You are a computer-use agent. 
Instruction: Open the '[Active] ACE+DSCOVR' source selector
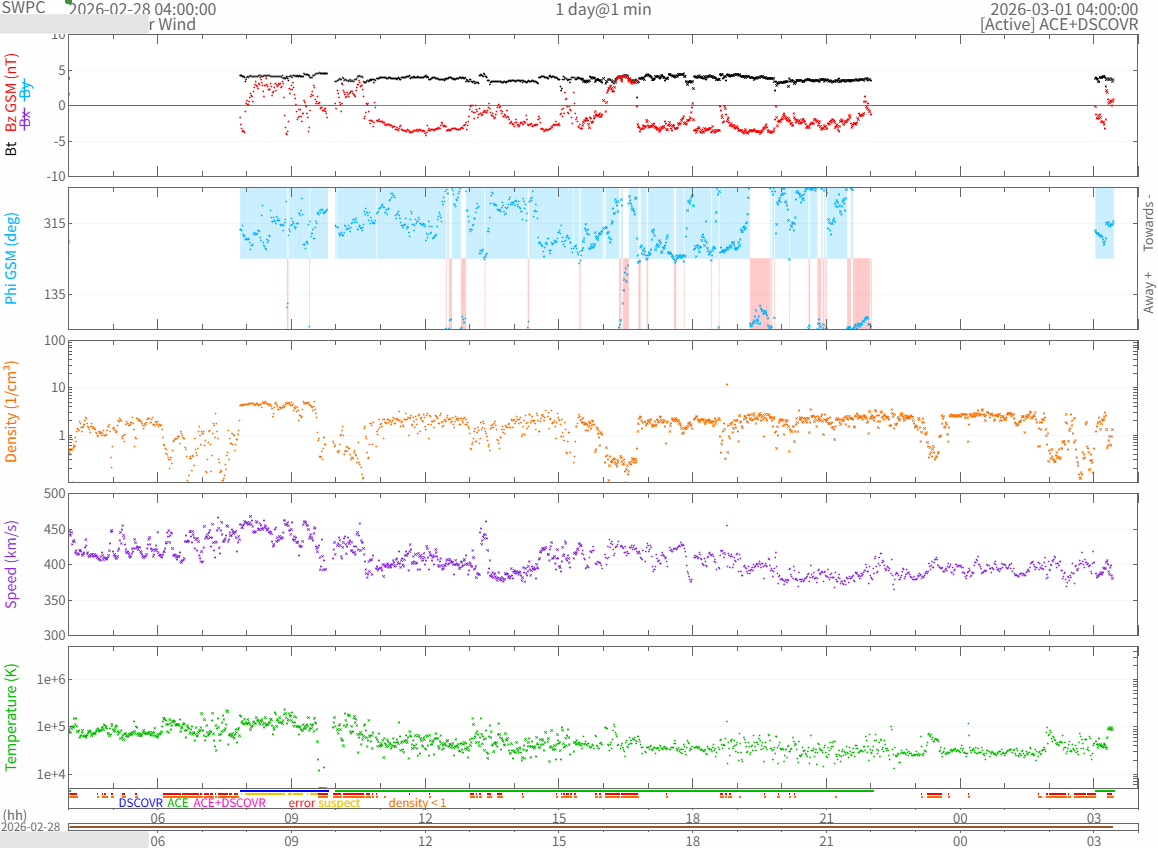coord(1059,24)
